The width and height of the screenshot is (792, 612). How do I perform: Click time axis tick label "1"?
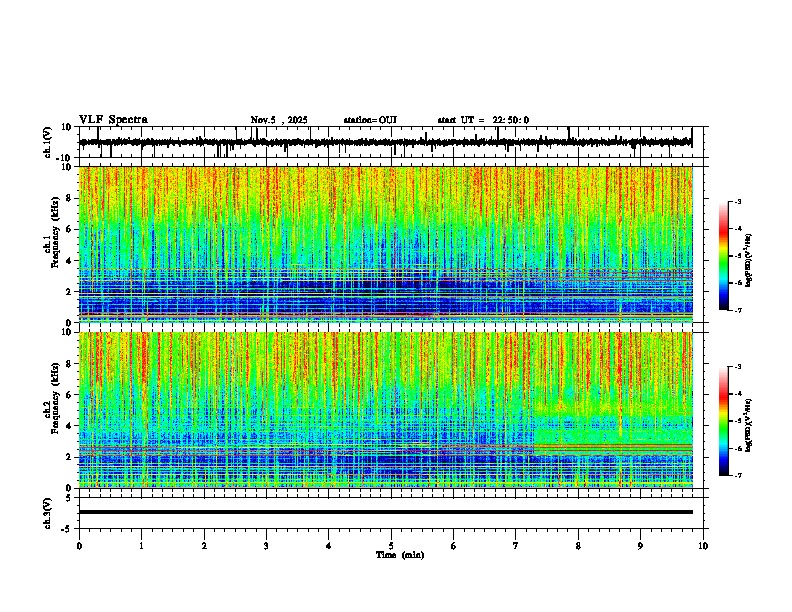point(141,546)
